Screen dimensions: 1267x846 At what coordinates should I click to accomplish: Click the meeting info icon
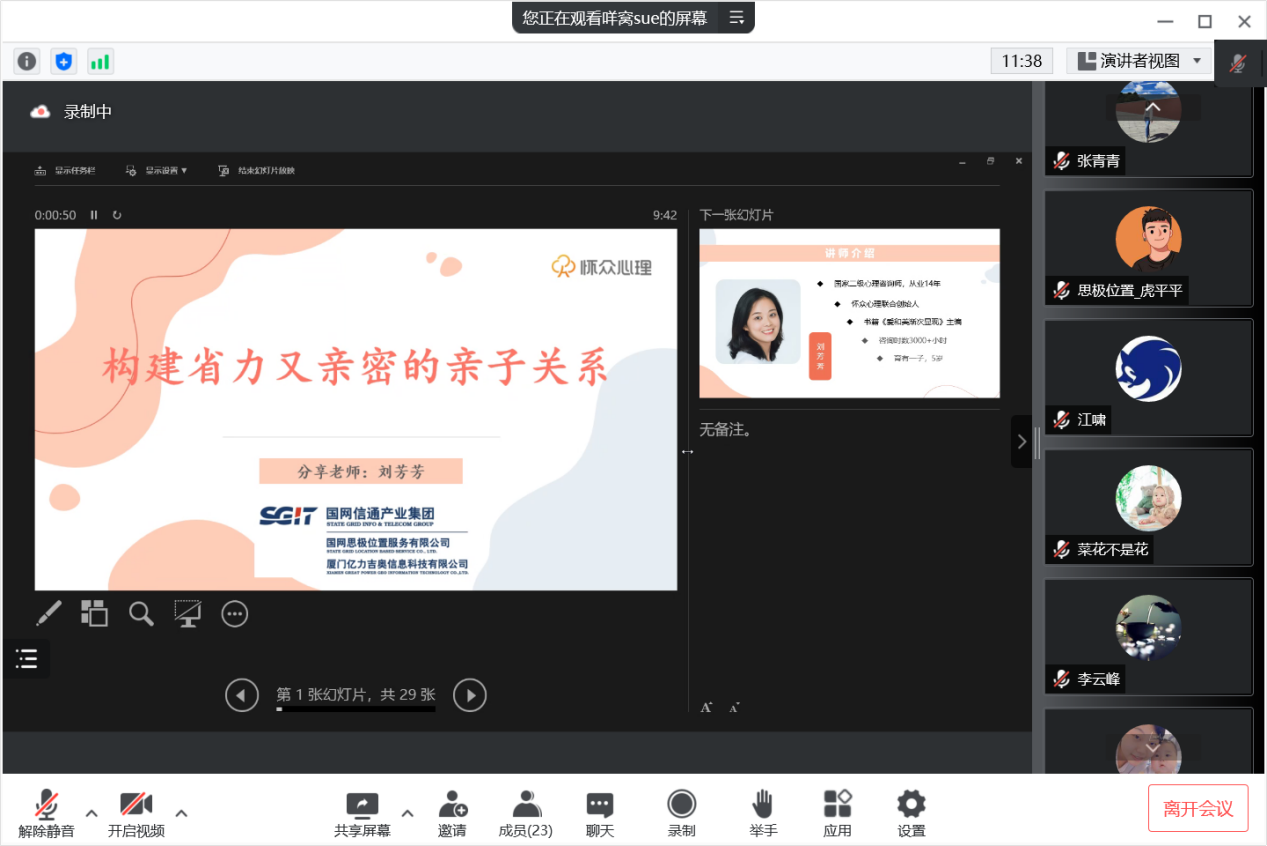[x=27, y=61]
